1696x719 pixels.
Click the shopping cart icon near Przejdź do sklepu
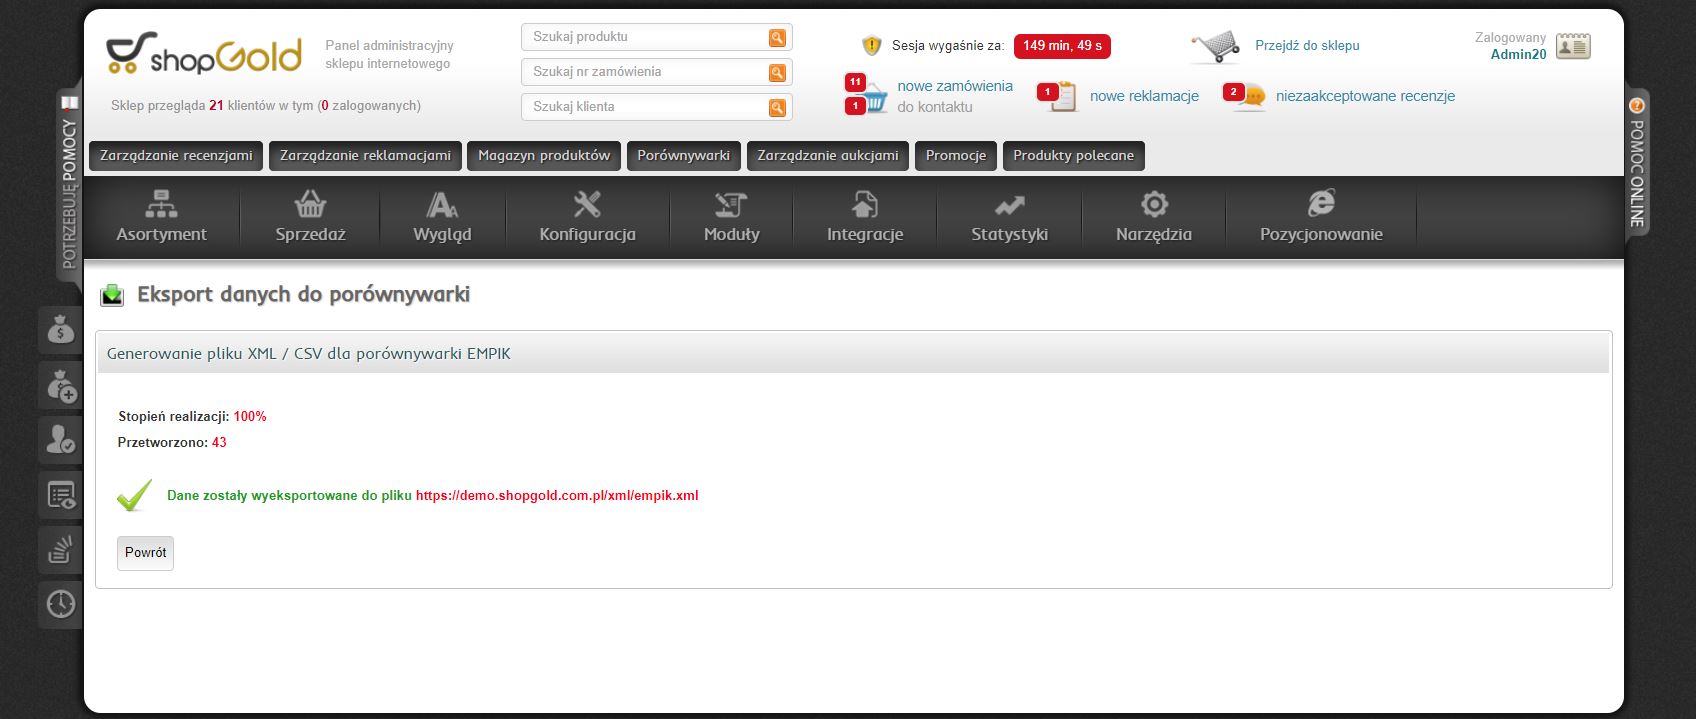(1215, 46)
